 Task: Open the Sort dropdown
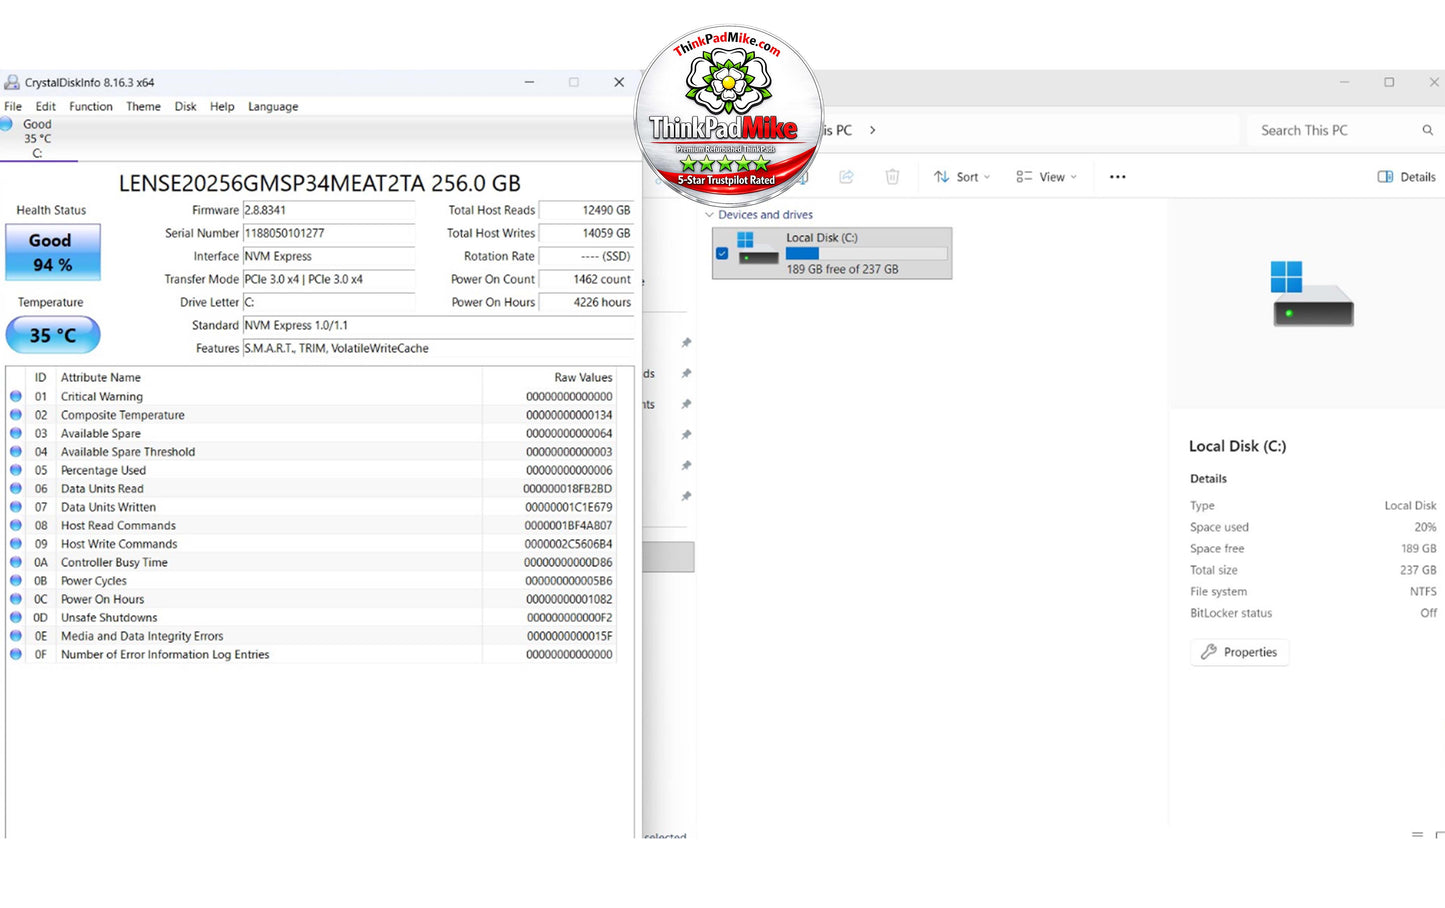click(962, 177)
